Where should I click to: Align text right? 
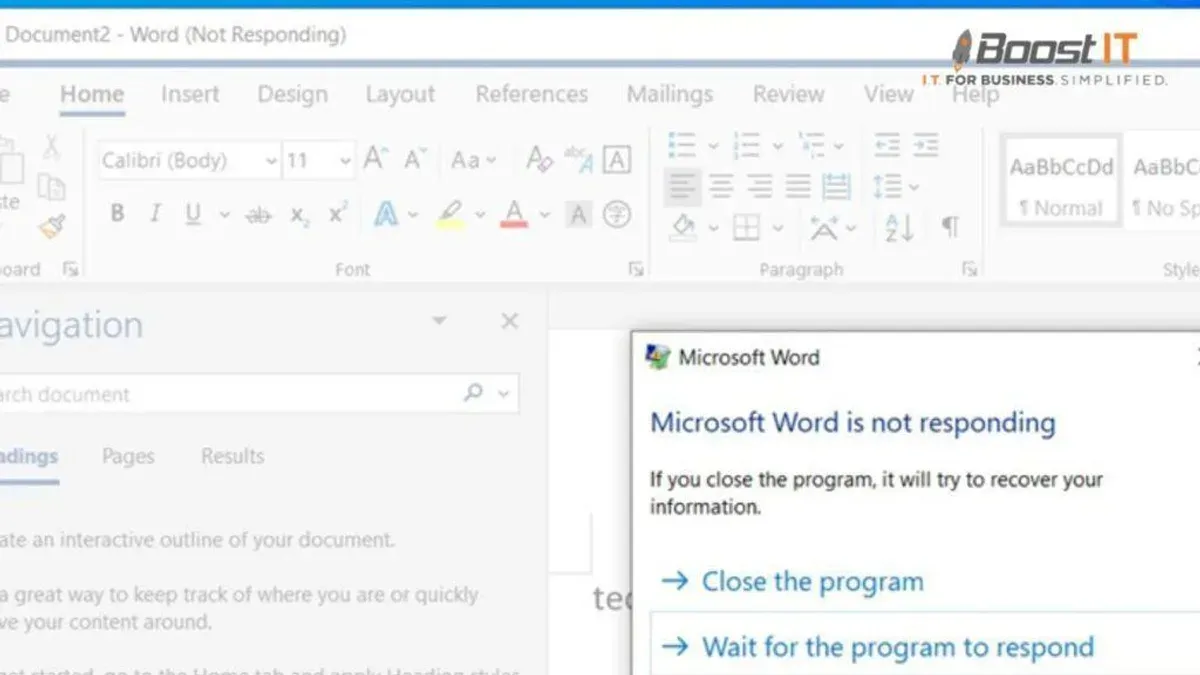759,186
